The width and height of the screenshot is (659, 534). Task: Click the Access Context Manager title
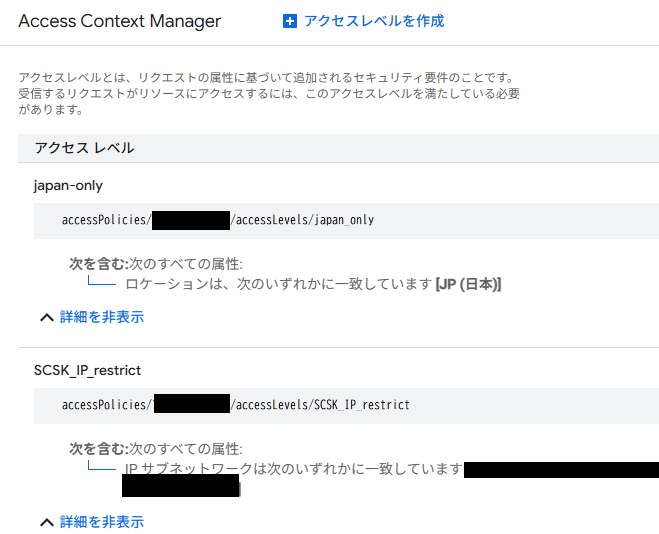click(x=119, y=21)
